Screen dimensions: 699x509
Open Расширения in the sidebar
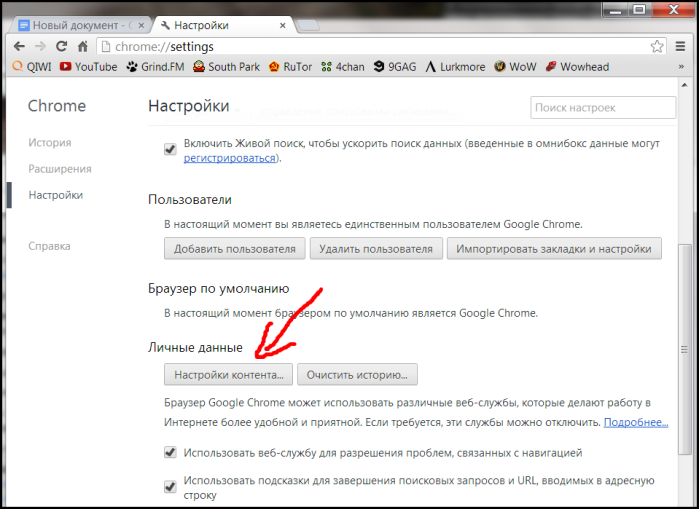coord(60,169)
